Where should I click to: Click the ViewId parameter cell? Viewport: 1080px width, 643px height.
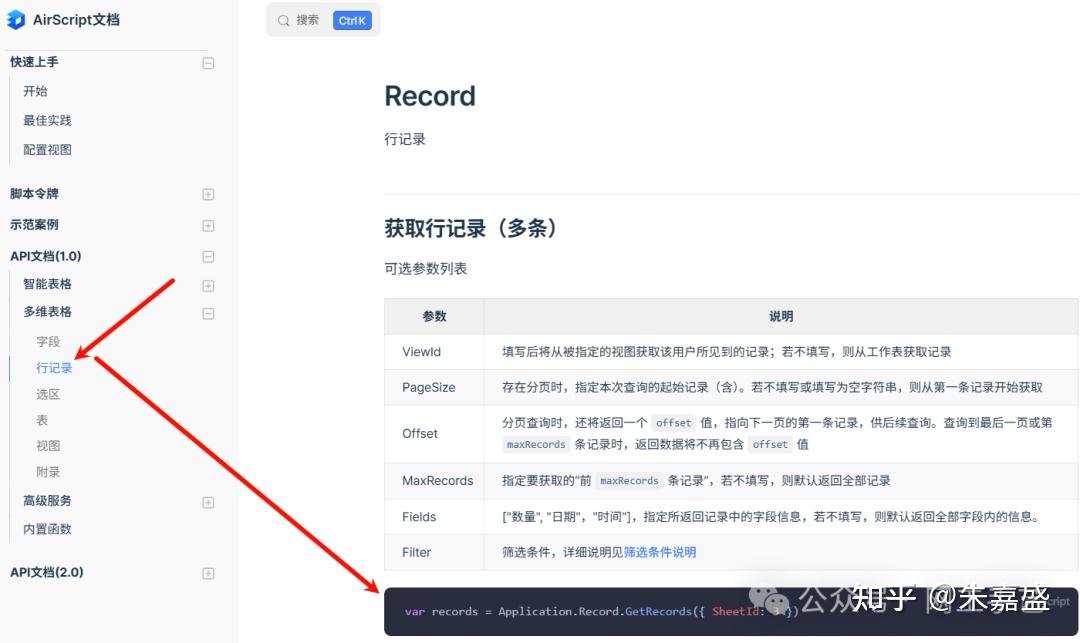pos(434,352)
